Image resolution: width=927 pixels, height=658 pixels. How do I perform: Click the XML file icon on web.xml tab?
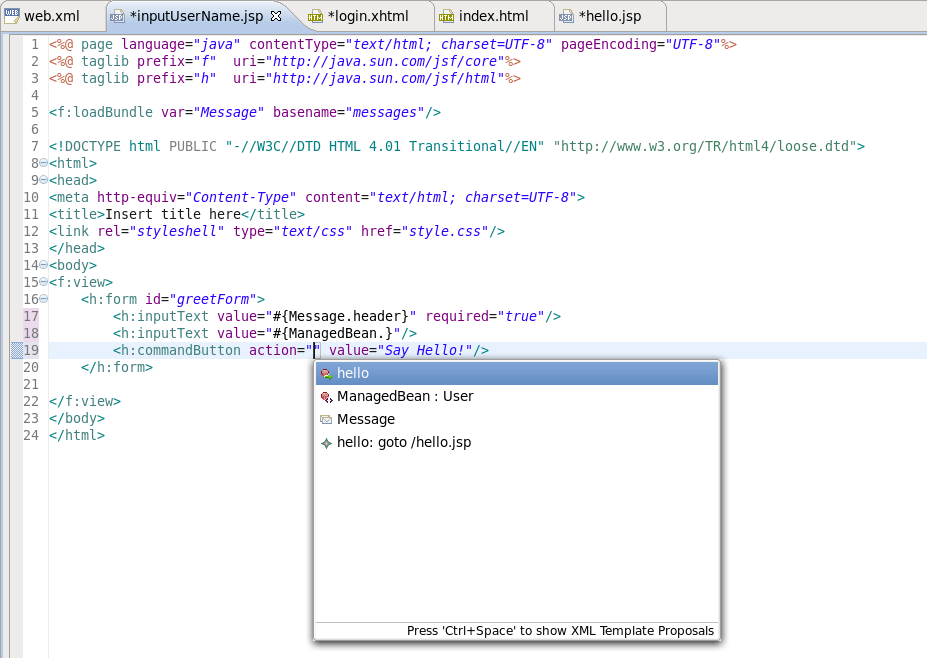(14, 16)
